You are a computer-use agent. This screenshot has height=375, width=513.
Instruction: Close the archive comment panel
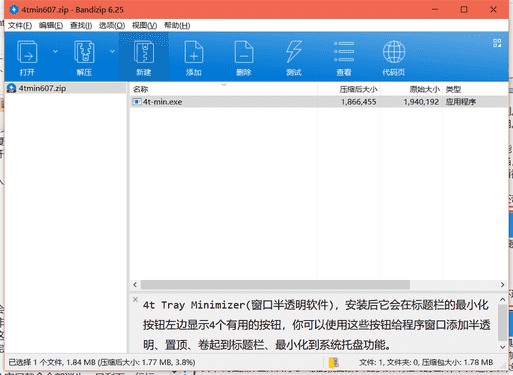point(135,299)
